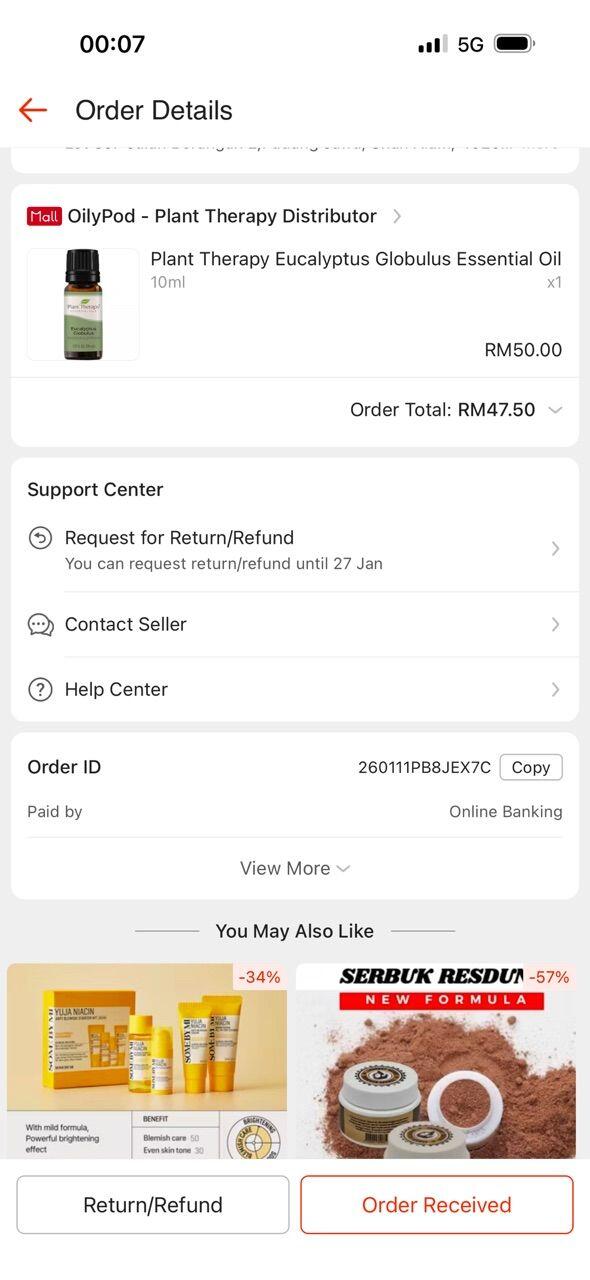The height and width of the screenshot is (1280, 590).
Task: Copy the Order ID
Action: (531, 767)
